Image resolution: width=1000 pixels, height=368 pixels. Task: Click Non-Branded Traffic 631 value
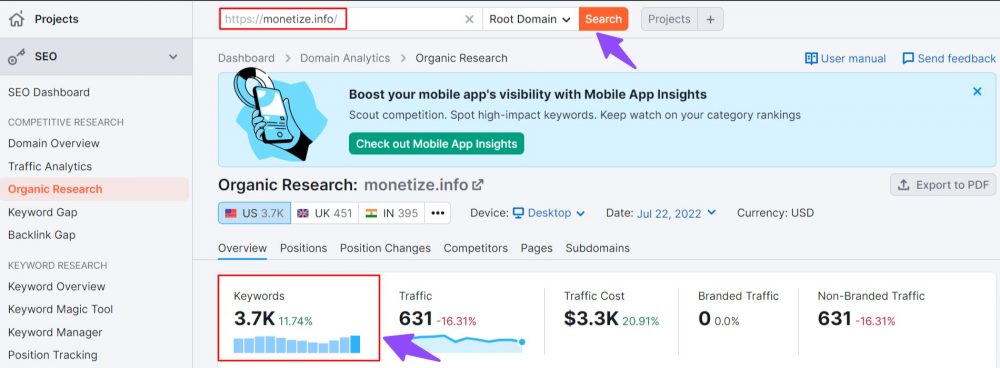tap(835, 318)
